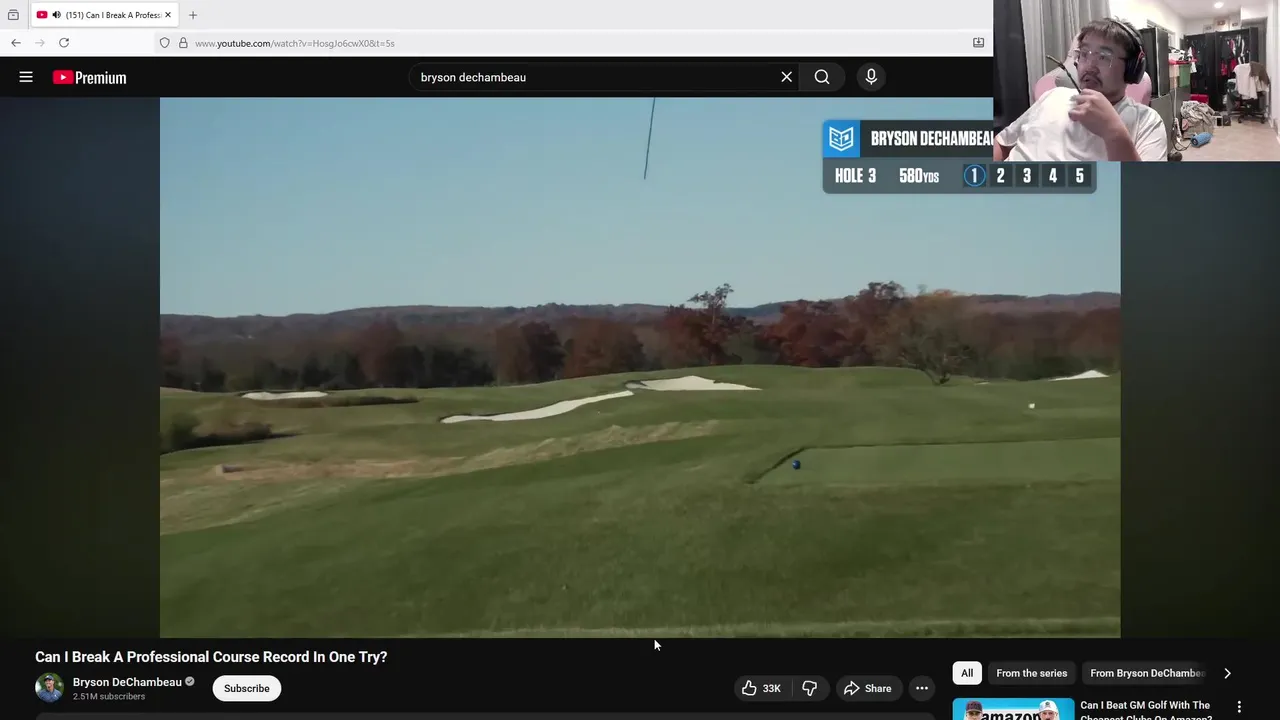The width and height of the screenshot is (1280, 720).
Task: Click the address bar URL
Action: 295,43
